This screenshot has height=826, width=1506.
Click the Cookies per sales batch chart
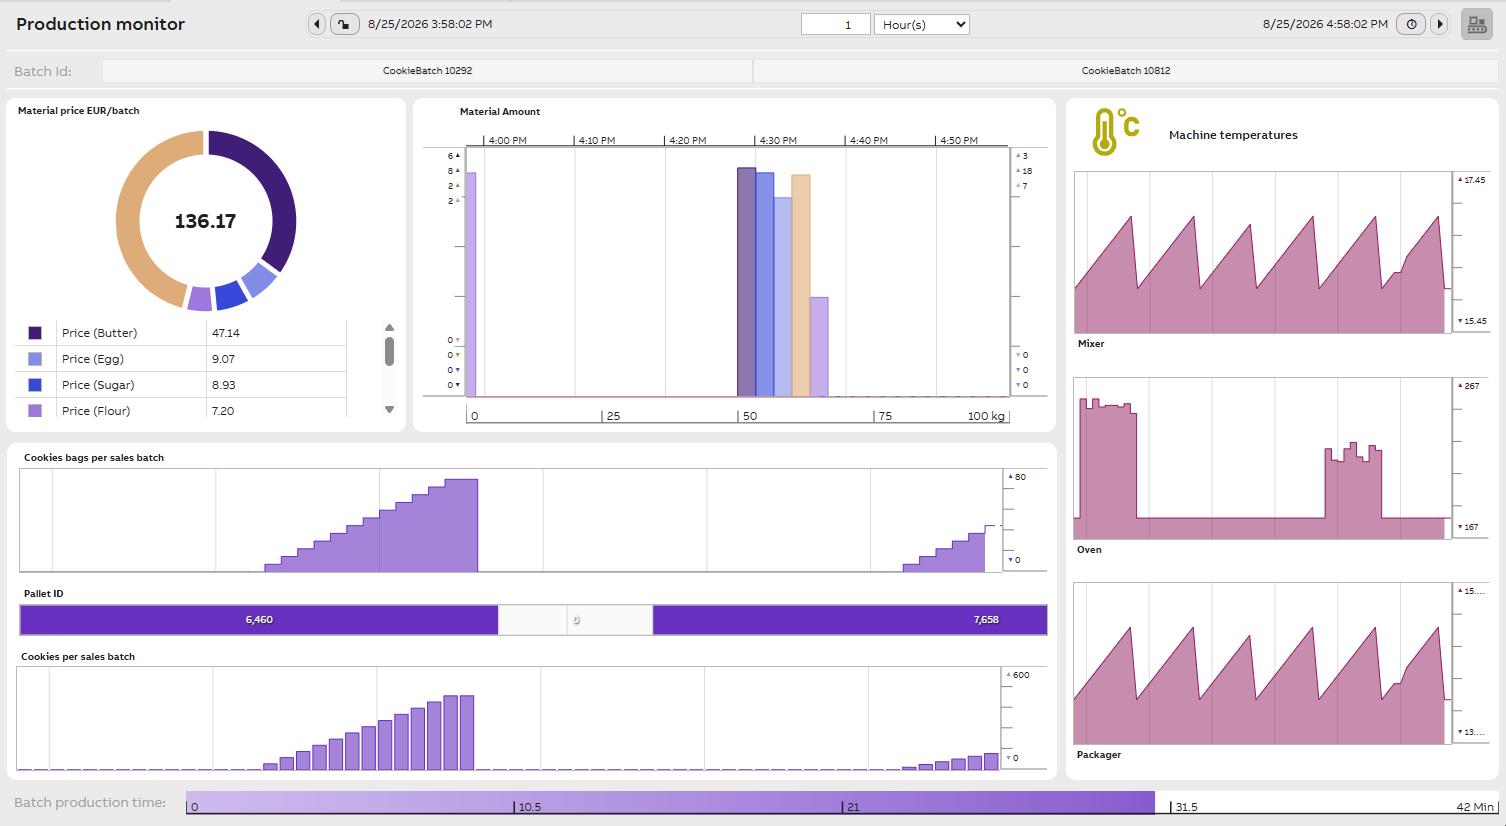pyautogui.click(x=508, y=718)
